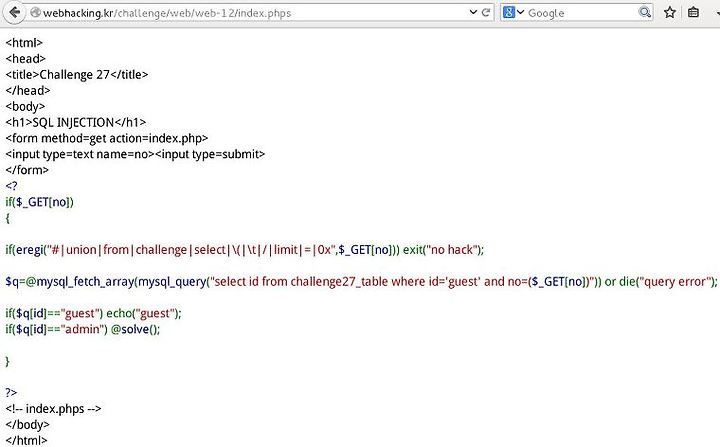Click the '<head>' source line
Screen dimensions: 720x447
[26, 59]
